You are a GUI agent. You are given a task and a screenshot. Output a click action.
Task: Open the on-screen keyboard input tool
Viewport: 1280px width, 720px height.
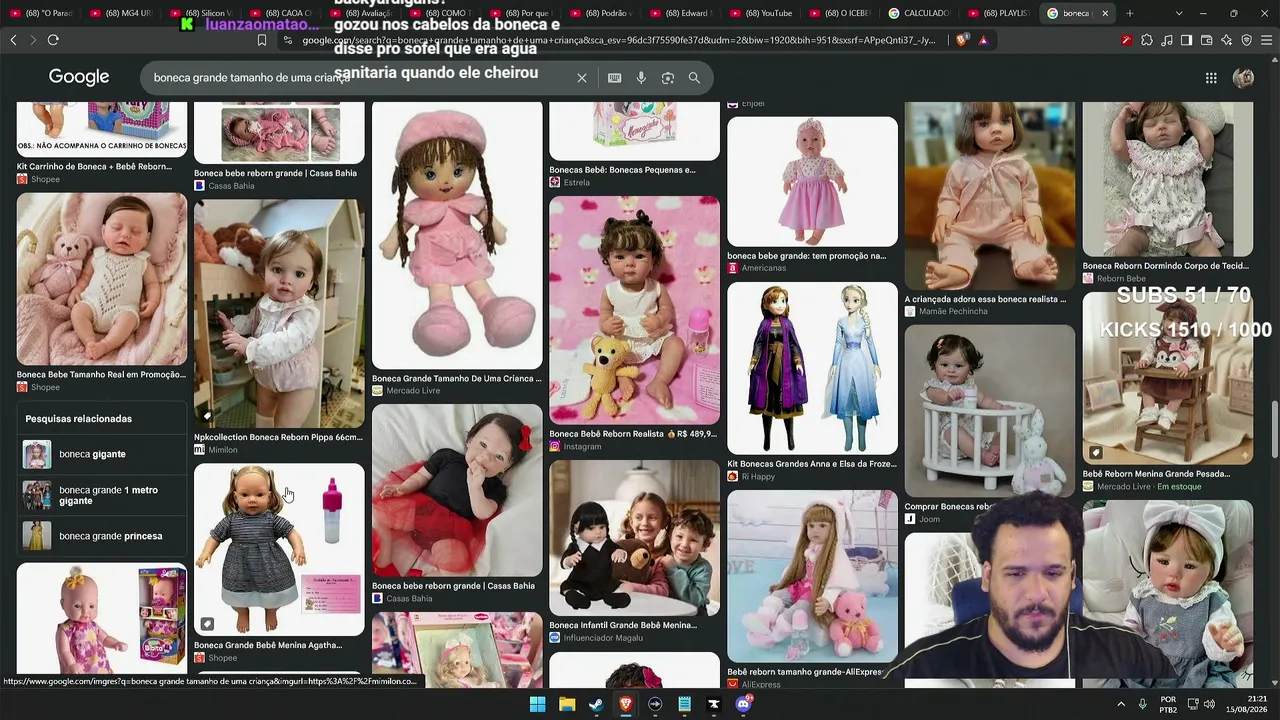[614, 78]
